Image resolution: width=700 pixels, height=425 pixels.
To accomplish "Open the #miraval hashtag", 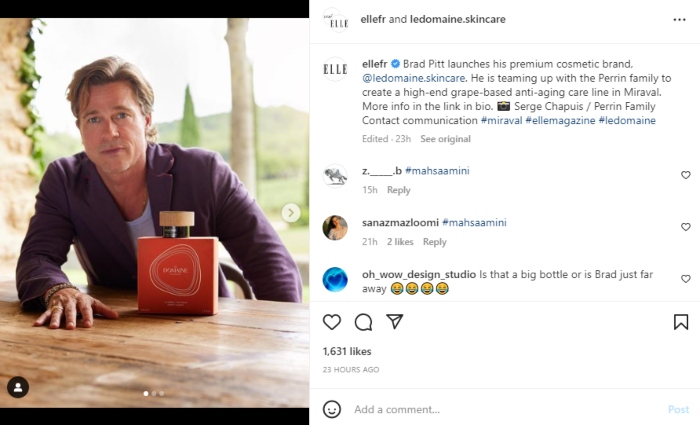I will pyautogui.click(x=506, y=120).
